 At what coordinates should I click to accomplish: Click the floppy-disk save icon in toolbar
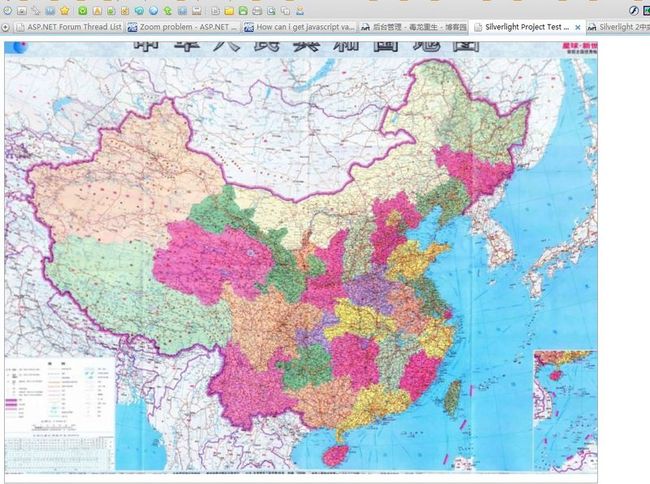click(x=196, y=11)
